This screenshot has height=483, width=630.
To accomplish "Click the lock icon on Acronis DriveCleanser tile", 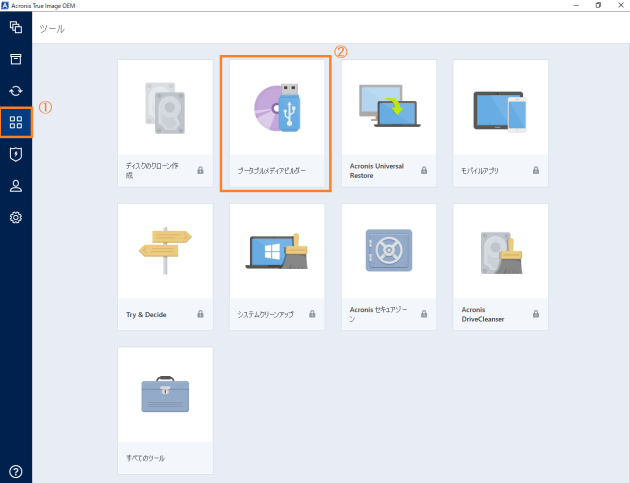I will tap(536, 314).
